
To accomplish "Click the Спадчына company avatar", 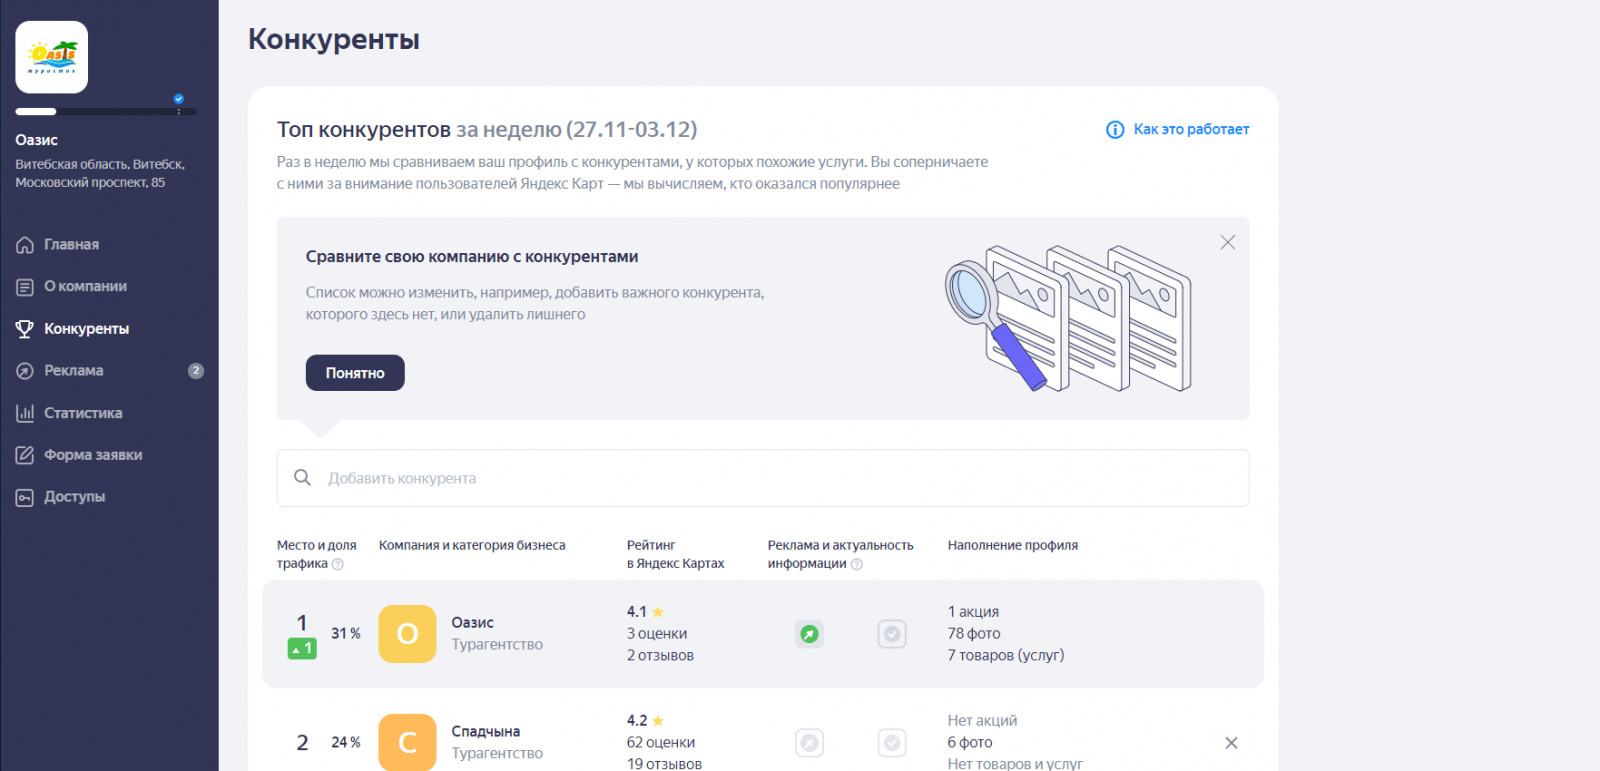I will pos(407,742).
